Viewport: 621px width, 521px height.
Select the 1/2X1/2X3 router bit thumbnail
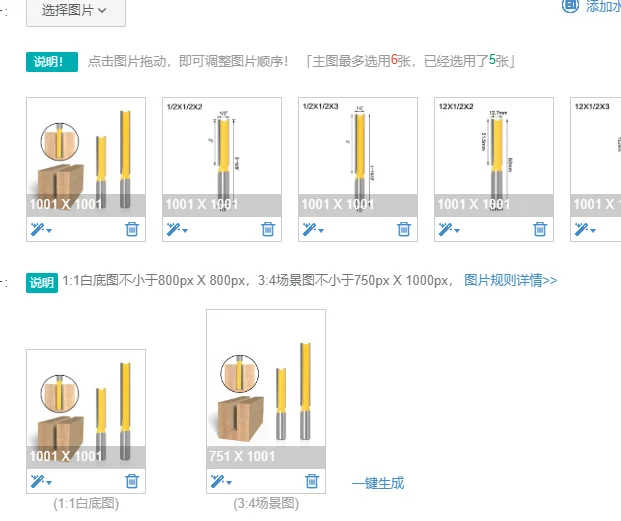358,157
